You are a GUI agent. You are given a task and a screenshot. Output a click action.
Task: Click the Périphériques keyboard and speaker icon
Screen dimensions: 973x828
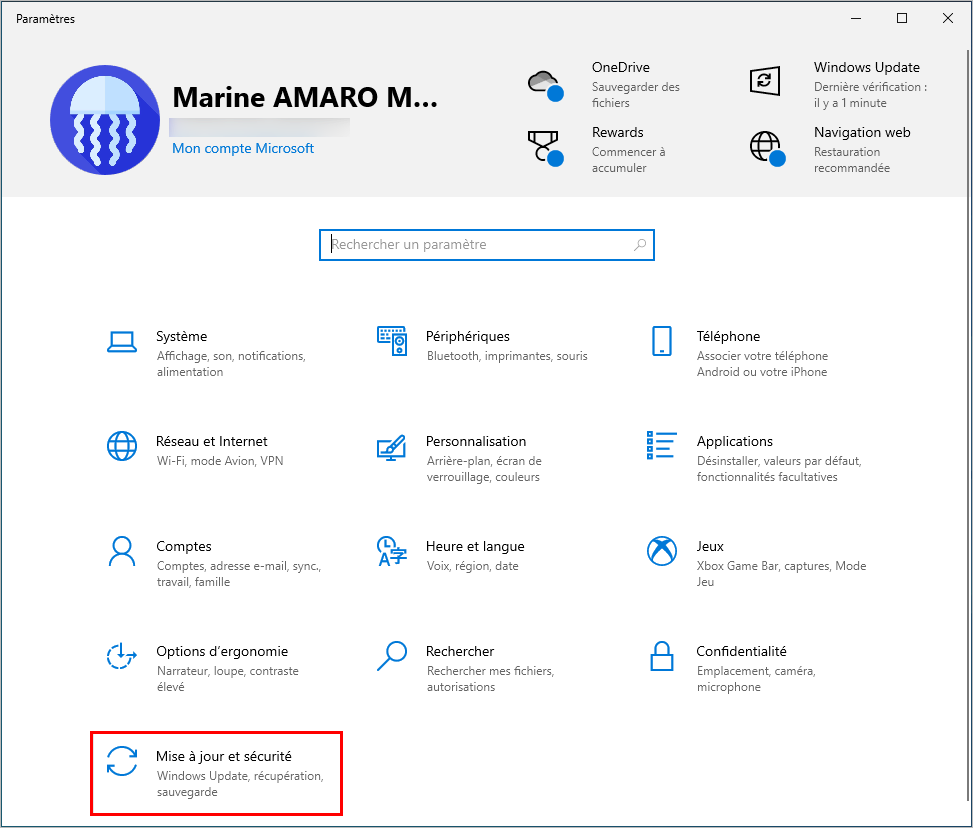(x=392, y=341)
